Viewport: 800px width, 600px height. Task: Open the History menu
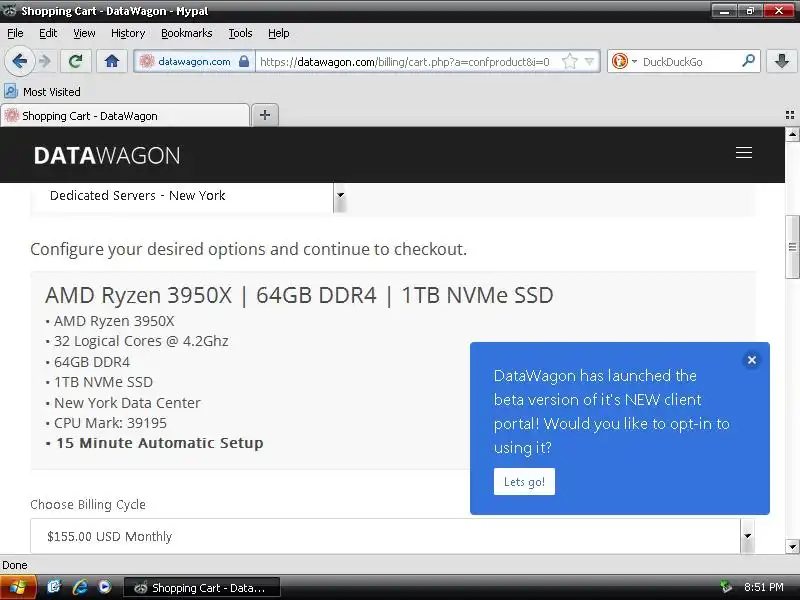pyautogui.click(x=128, y=33)
